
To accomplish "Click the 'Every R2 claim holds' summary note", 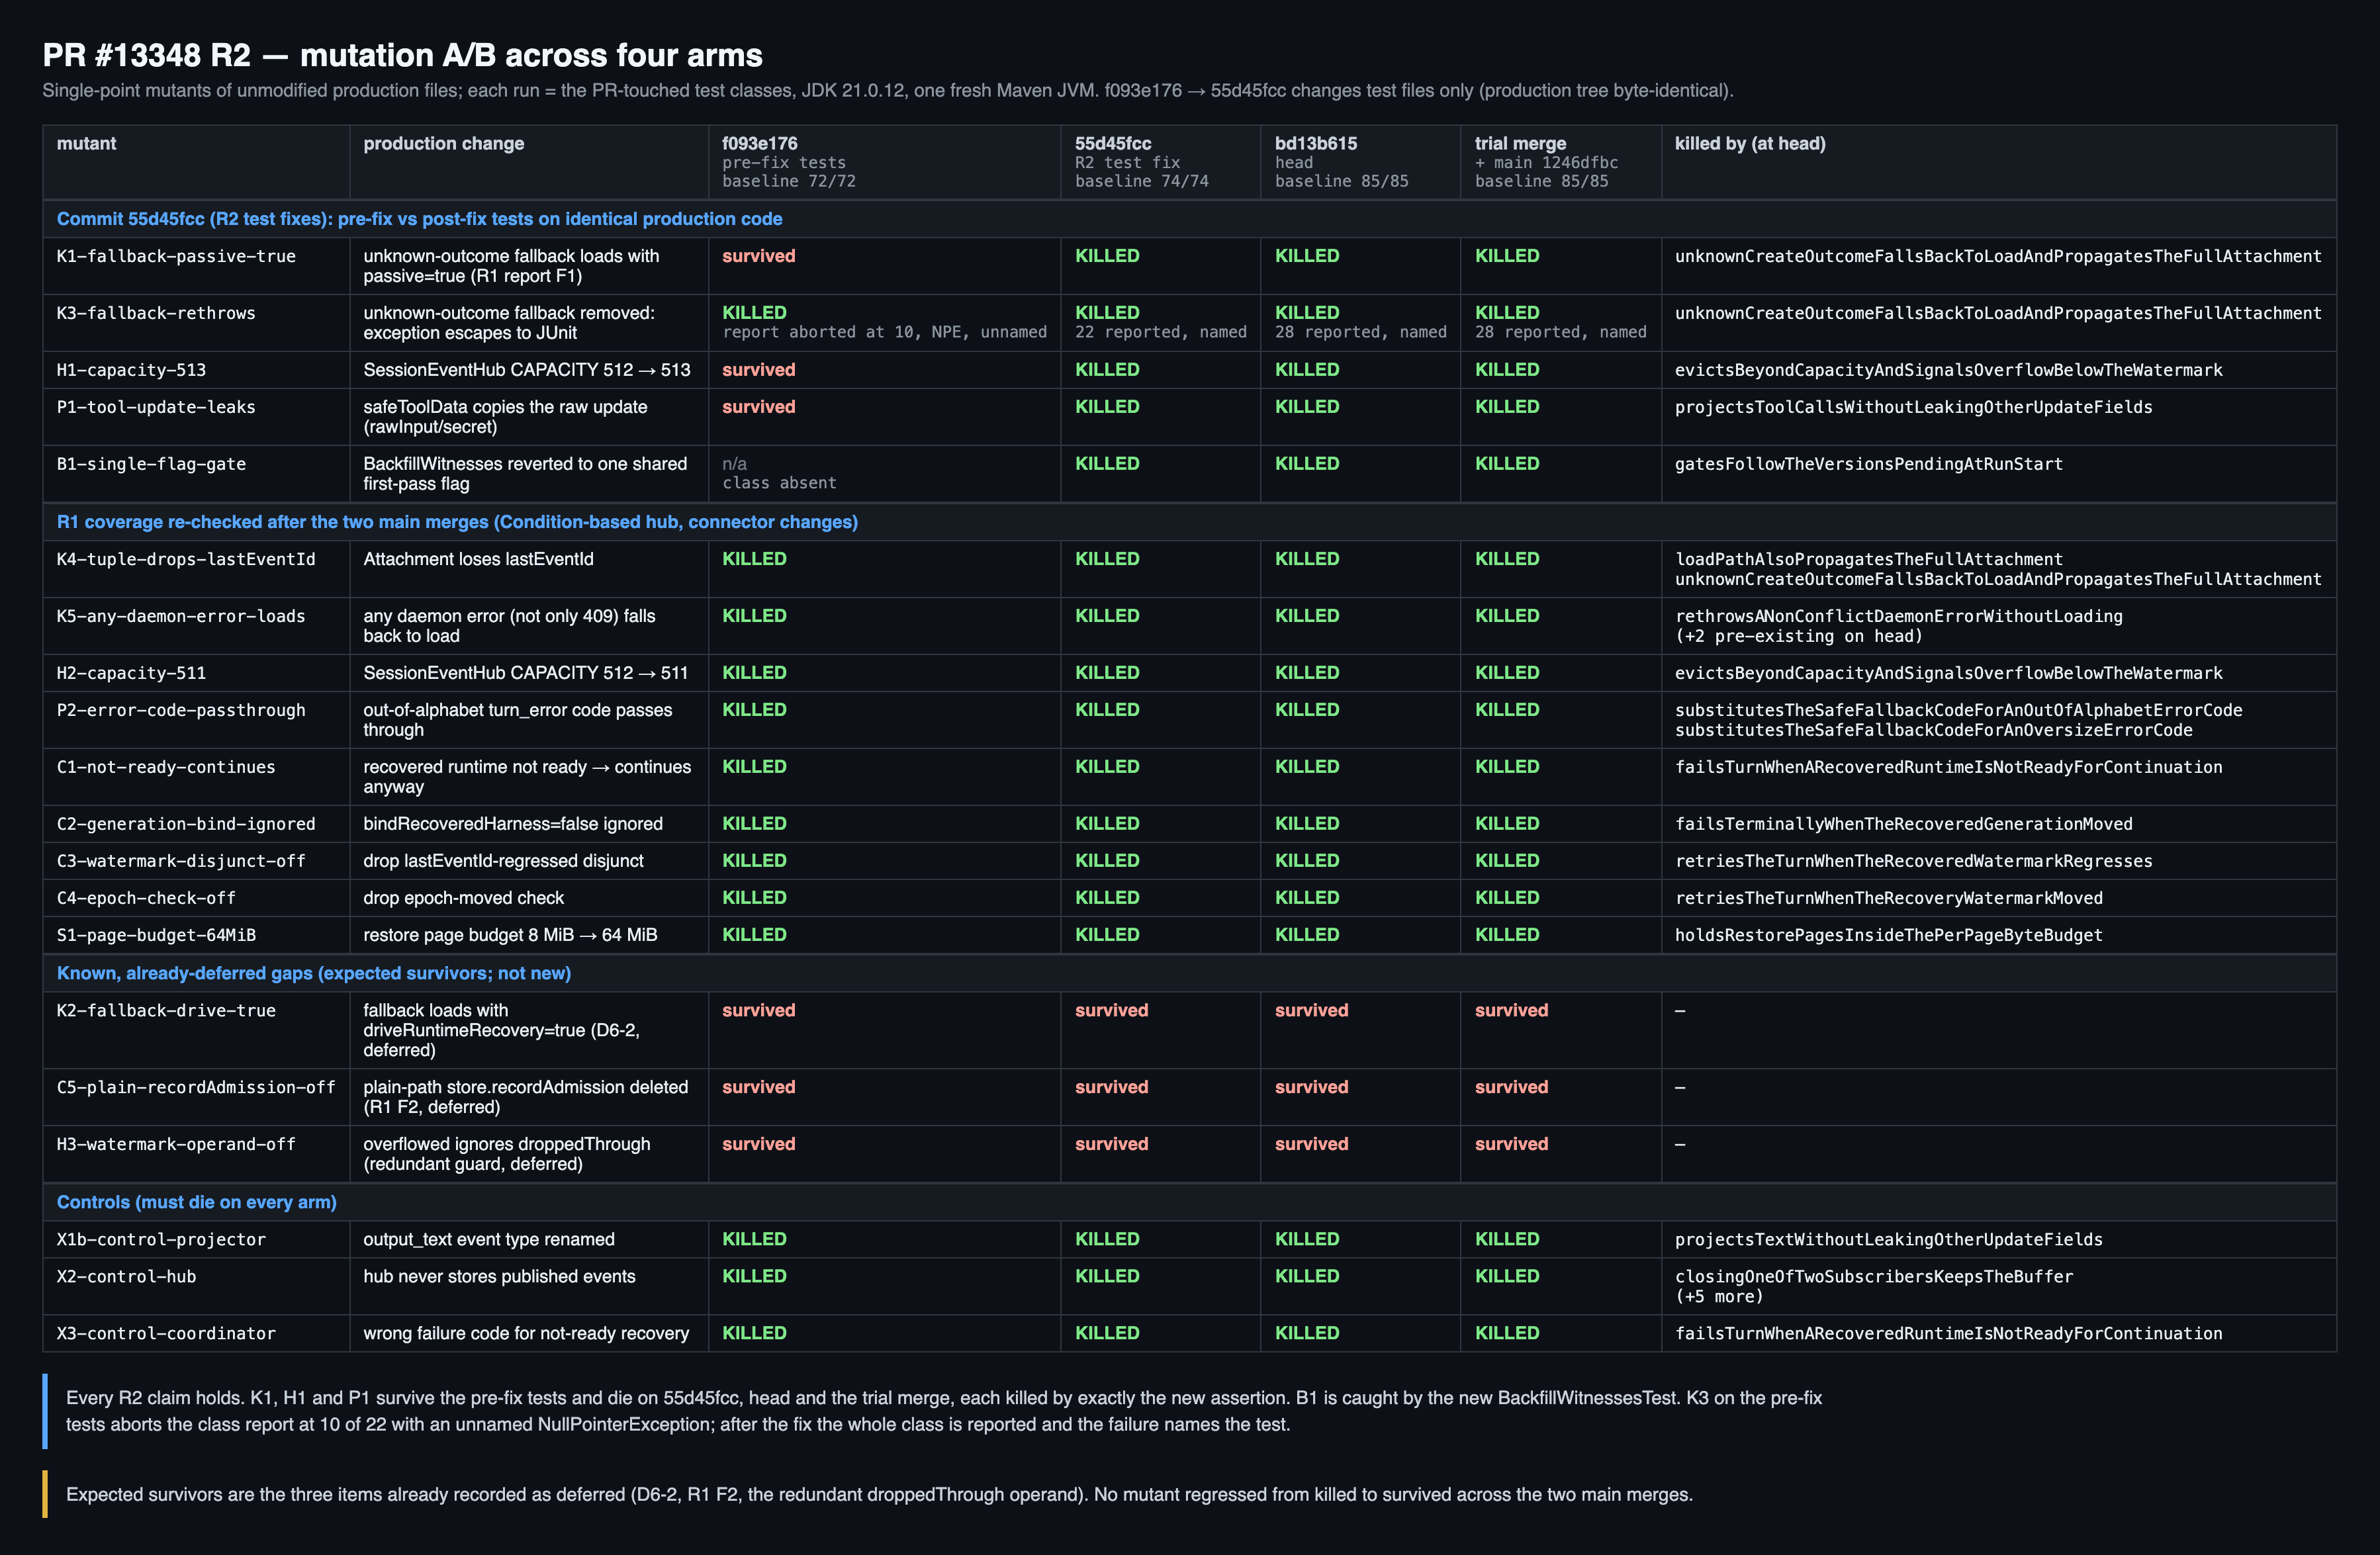I will tap(944, 1411).
